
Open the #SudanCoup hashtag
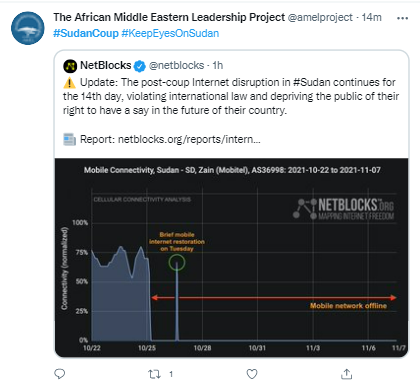coord(86,33)
